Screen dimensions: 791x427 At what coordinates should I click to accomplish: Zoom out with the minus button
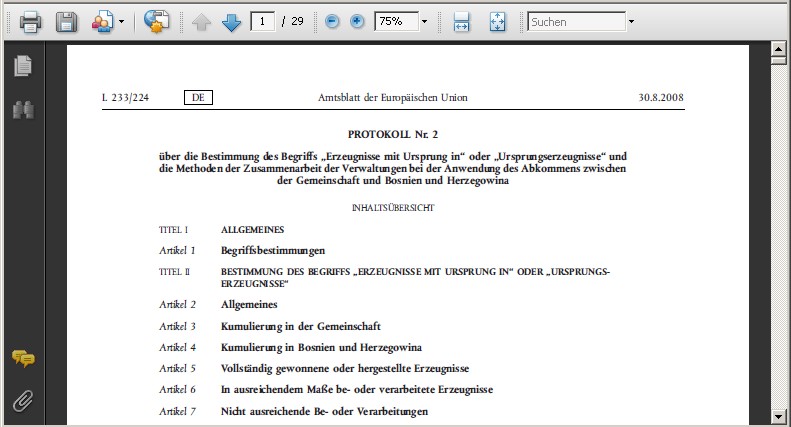coord(333,21)
